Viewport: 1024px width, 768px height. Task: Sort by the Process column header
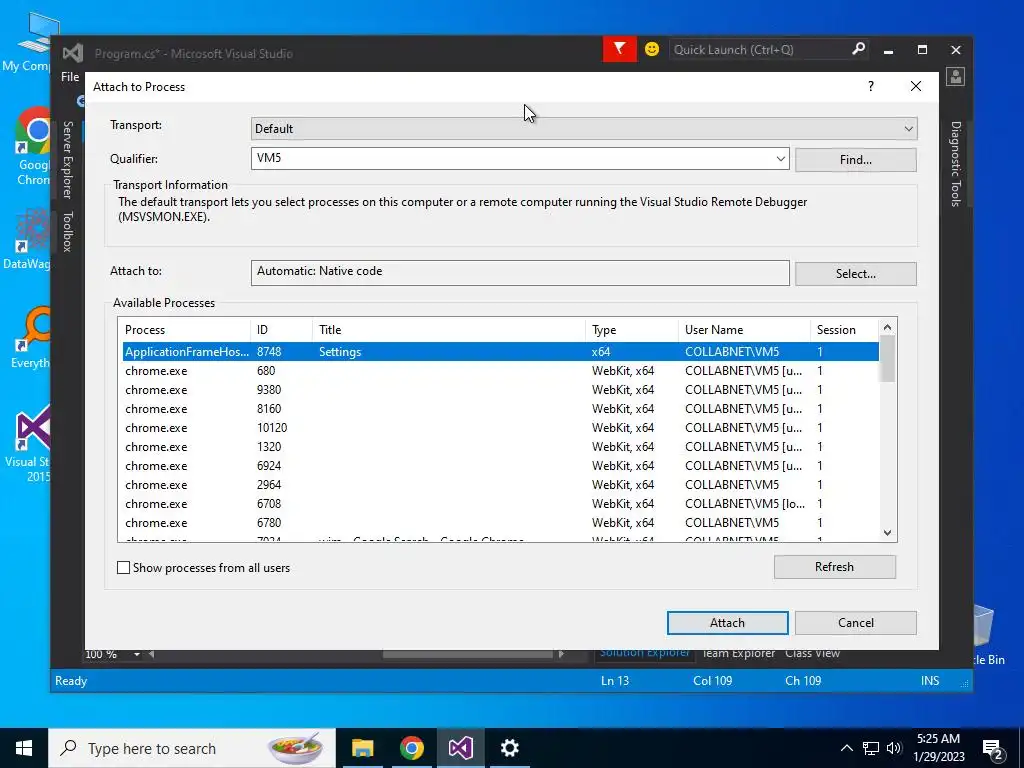coord(184,330)
